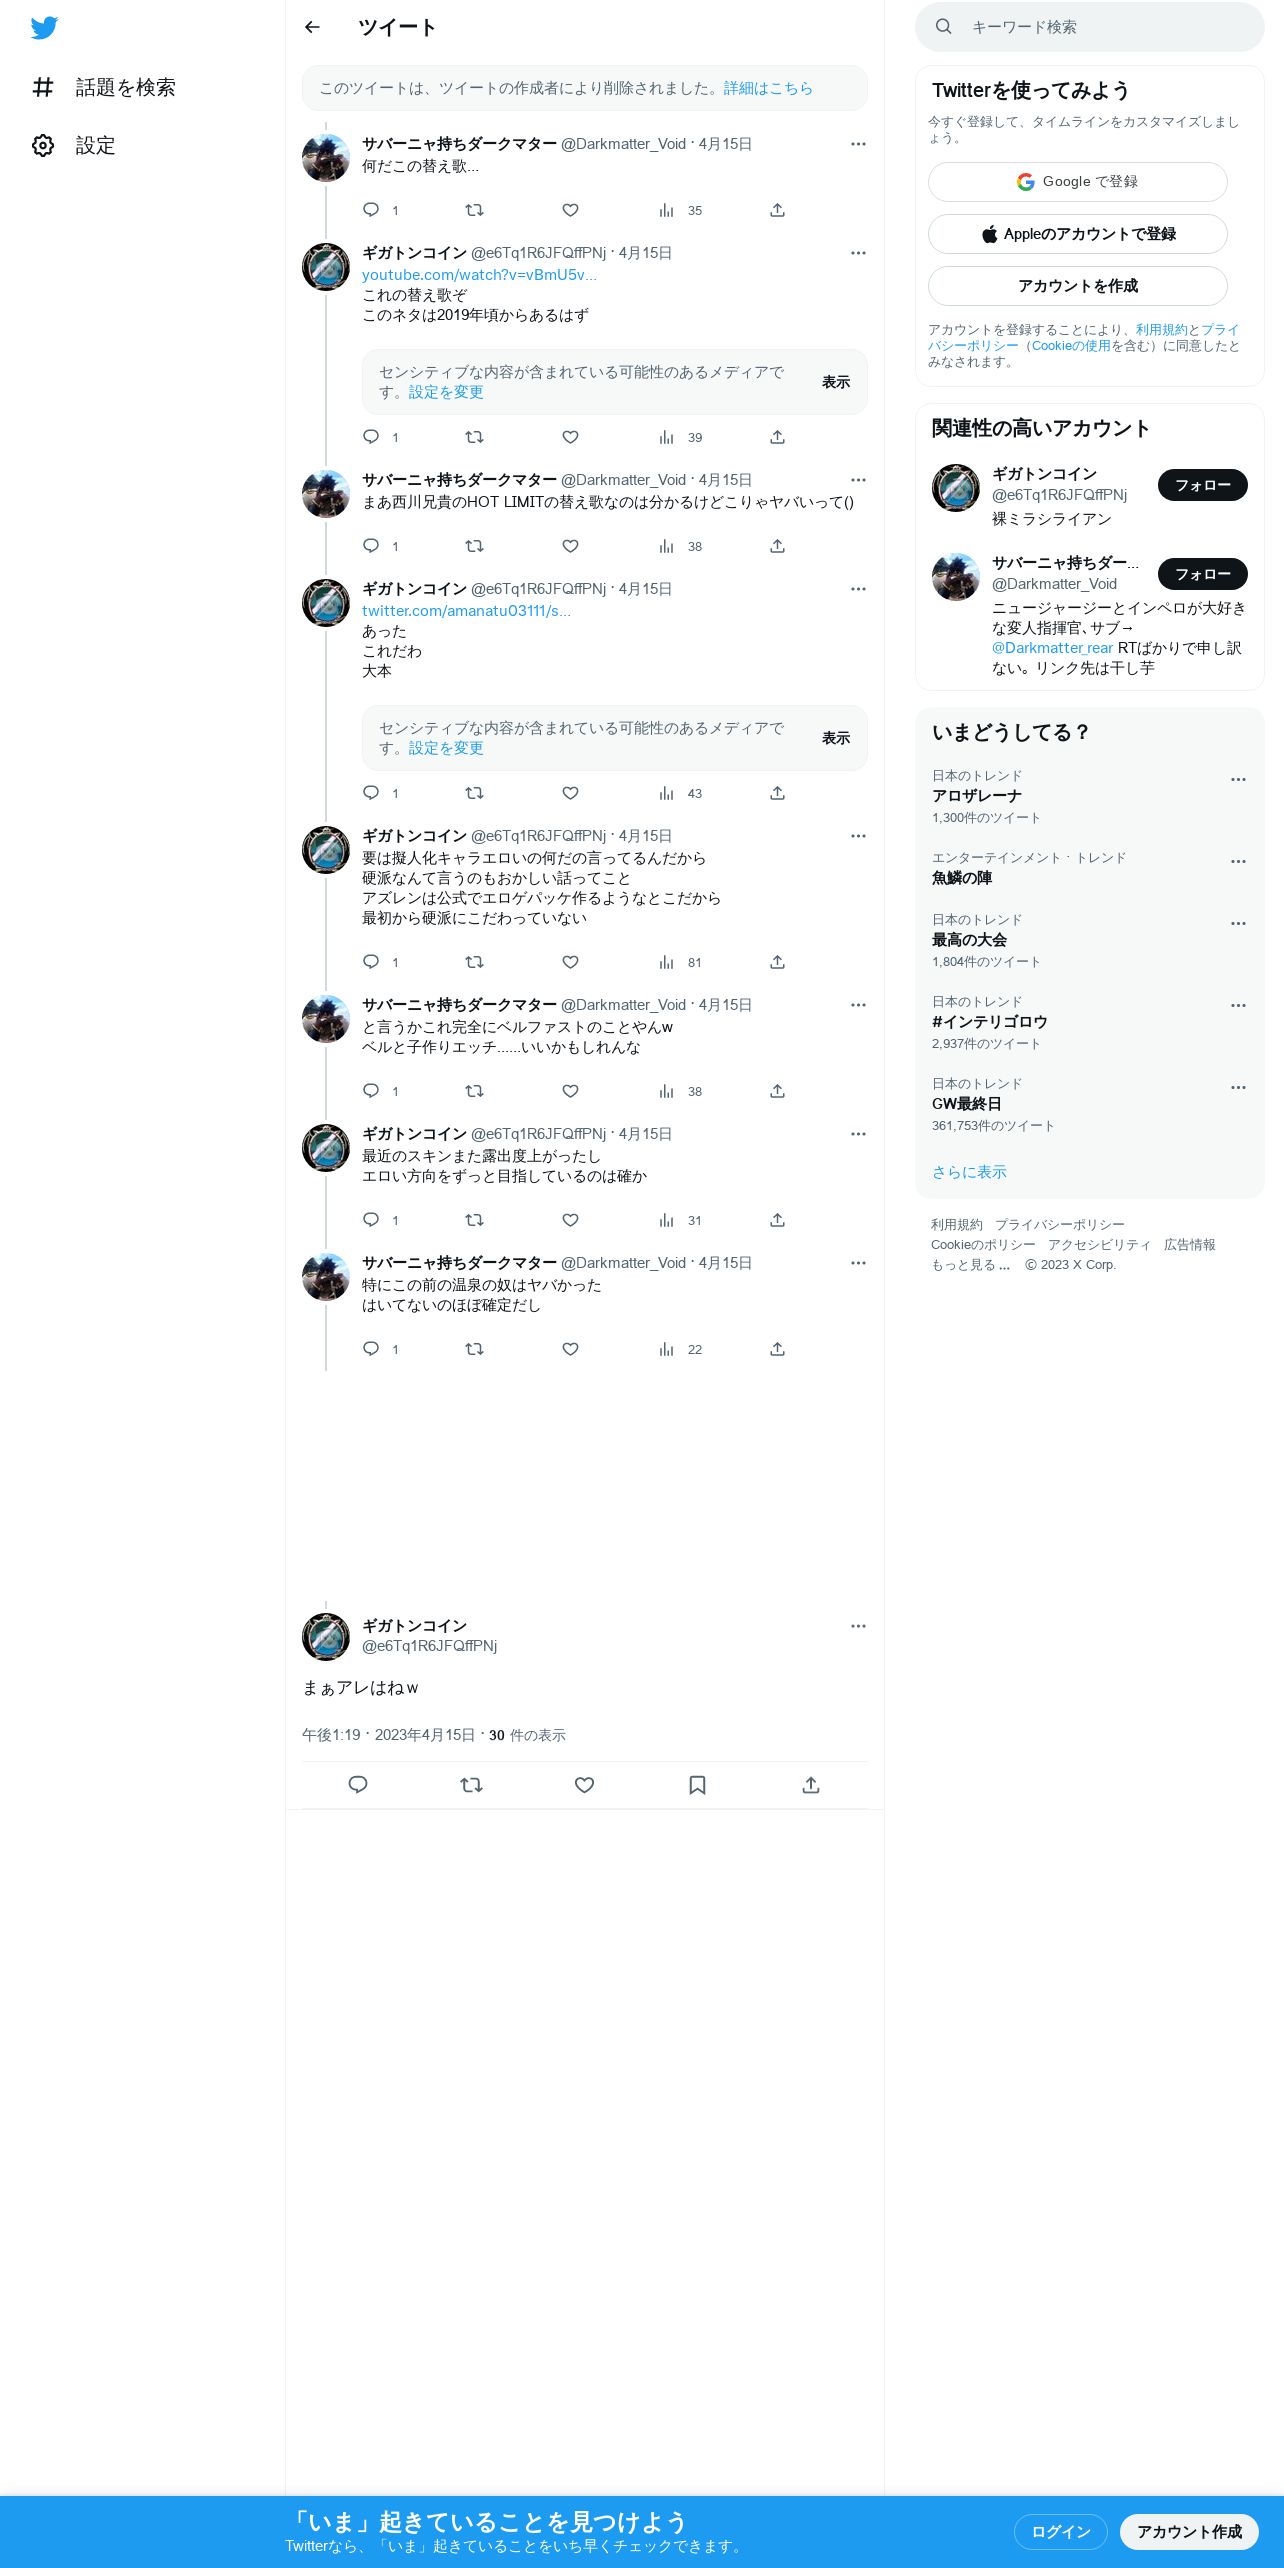Show sensitive media under youtube link tweet
The height and width of the screenshot is (2568, 1284).
click(x=835, y=382)
